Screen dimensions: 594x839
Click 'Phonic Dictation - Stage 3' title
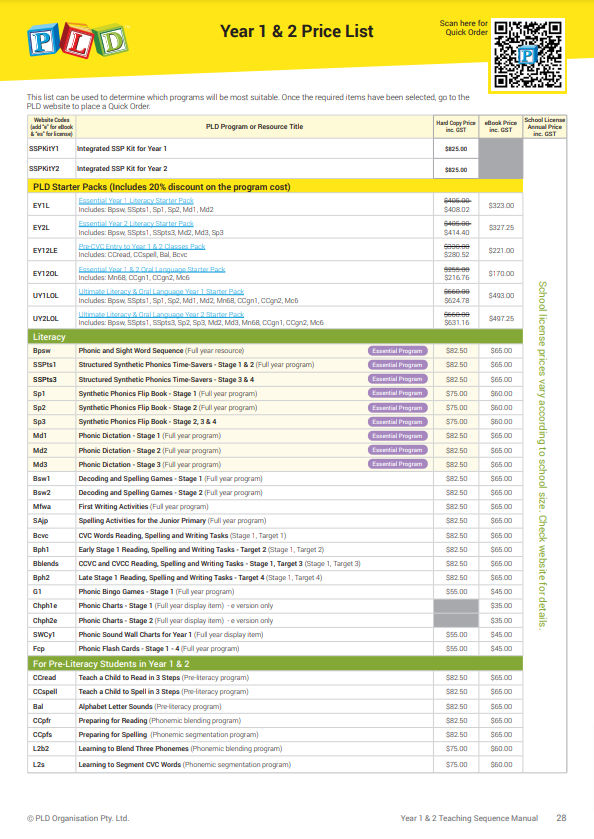(x=119, y=465)
